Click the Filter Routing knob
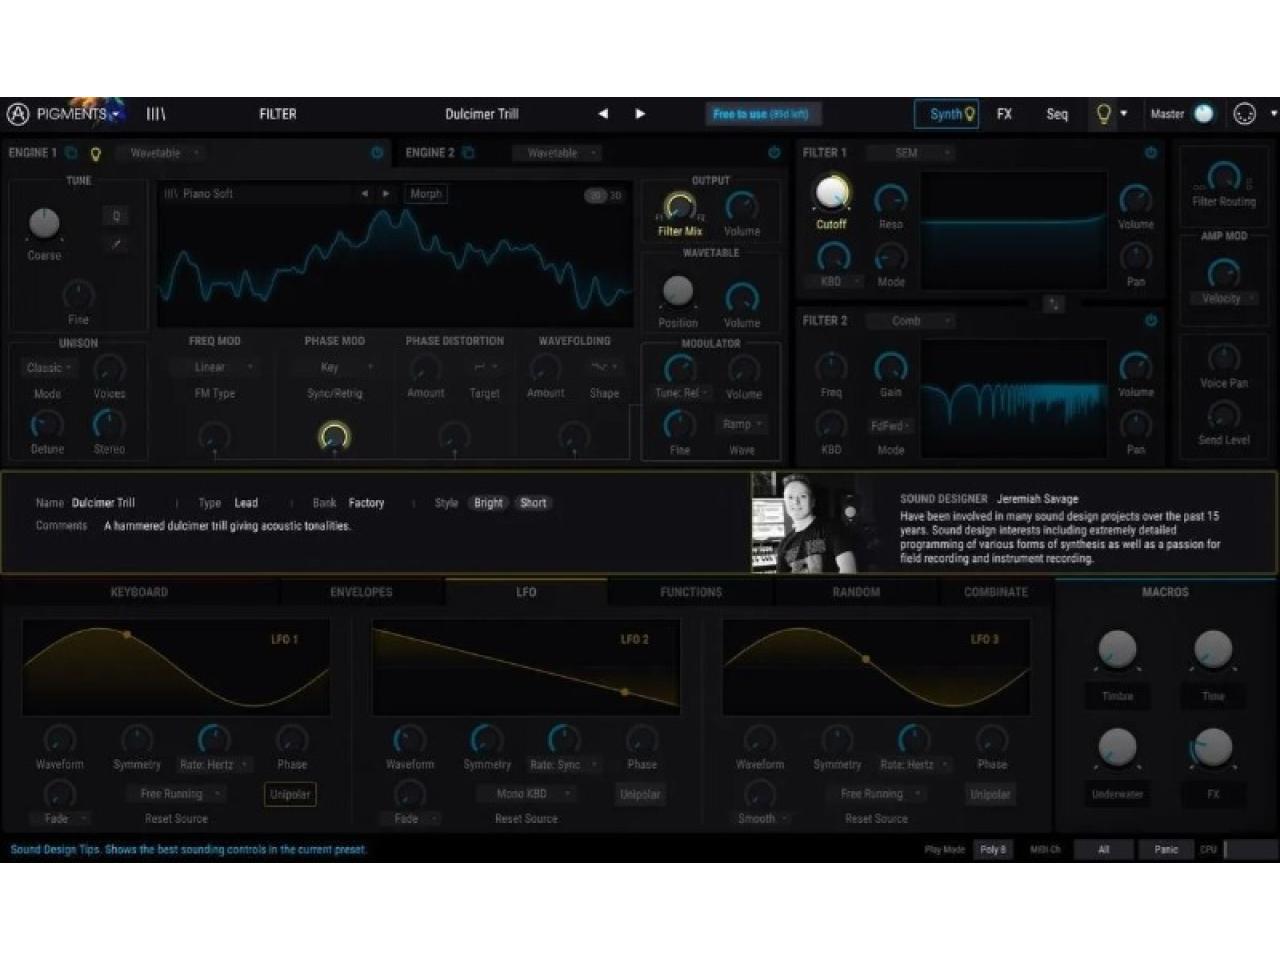1280x960 pixels. (x=1223, y=177)
